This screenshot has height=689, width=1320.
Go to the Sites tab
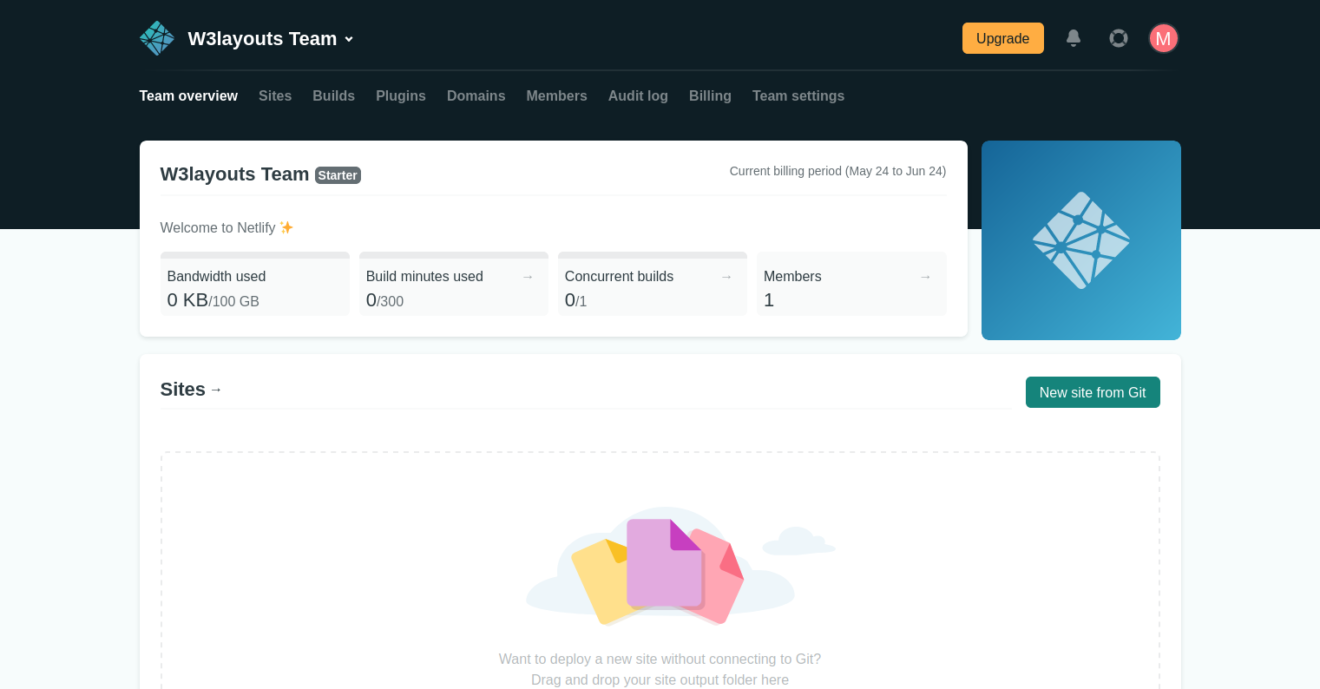pos(275,96)
